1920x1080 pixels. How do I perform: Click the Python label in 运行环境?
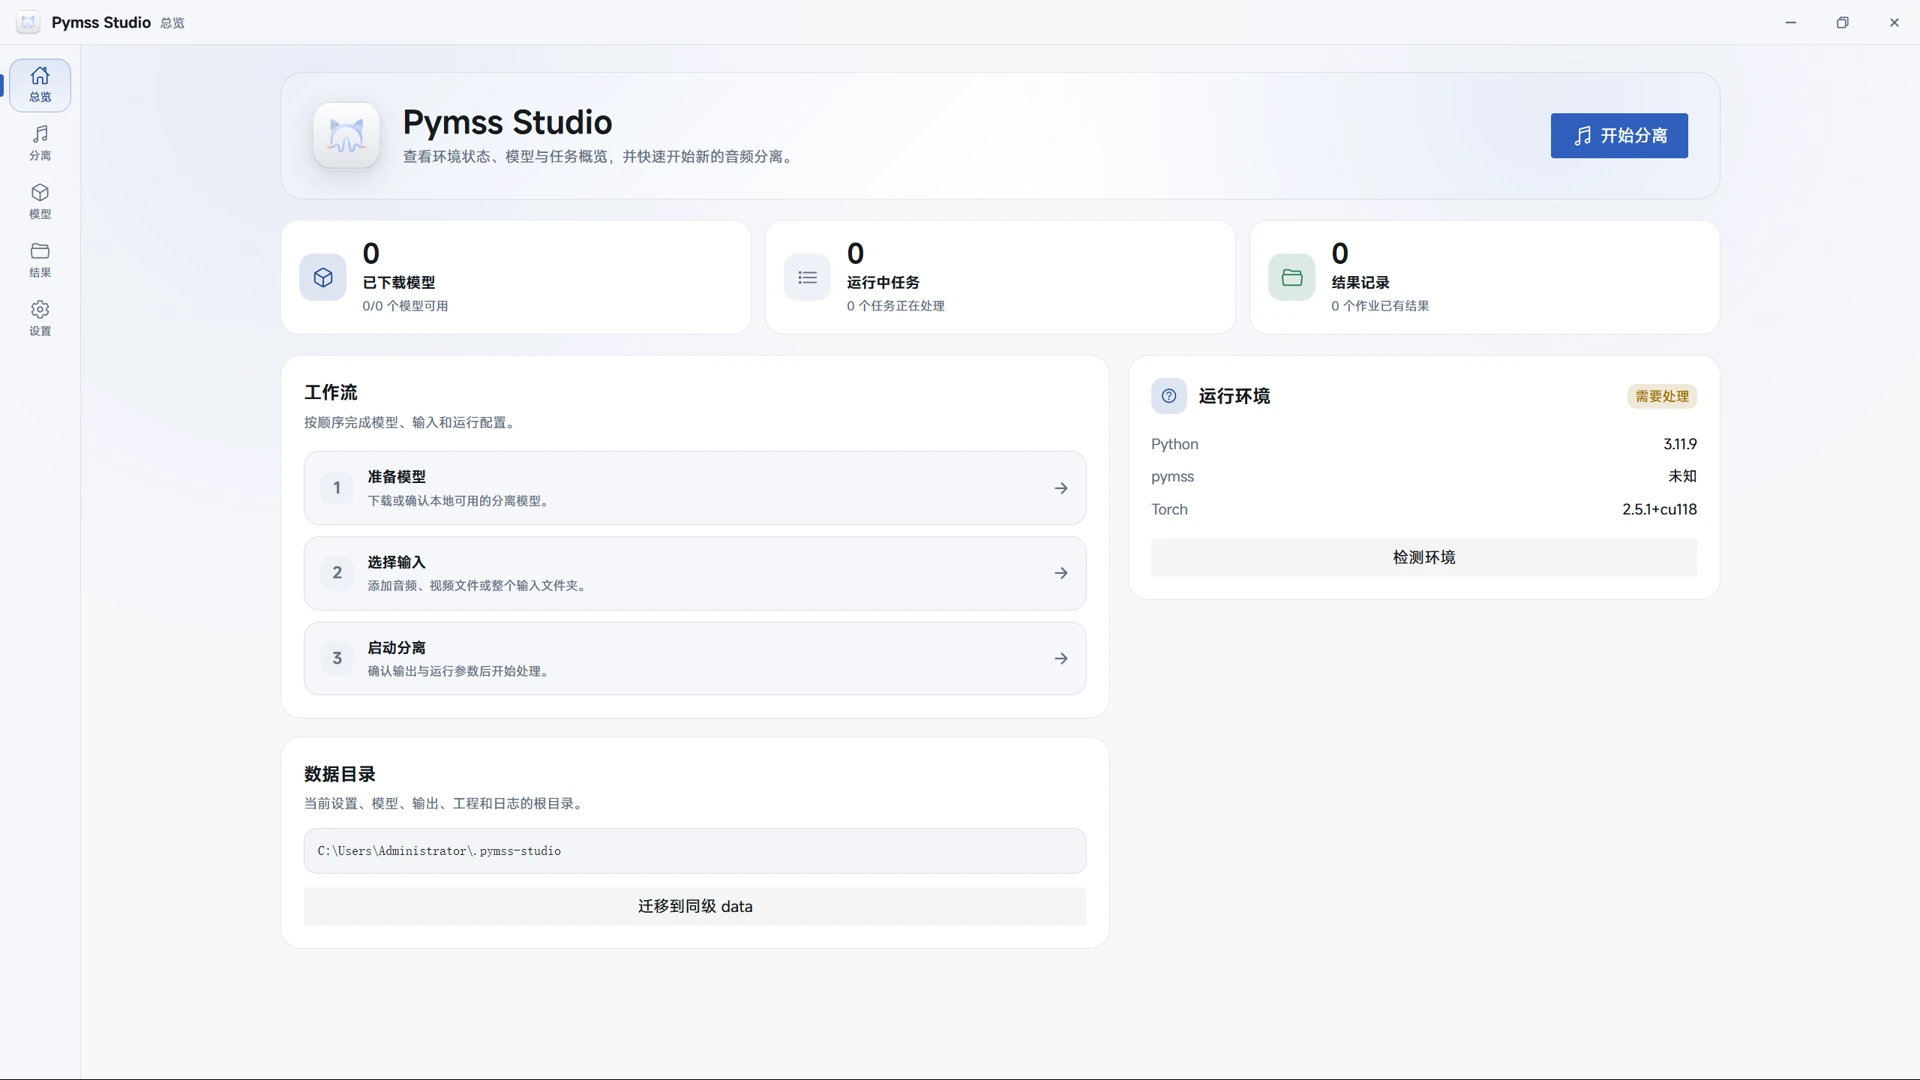[1174, 444]
